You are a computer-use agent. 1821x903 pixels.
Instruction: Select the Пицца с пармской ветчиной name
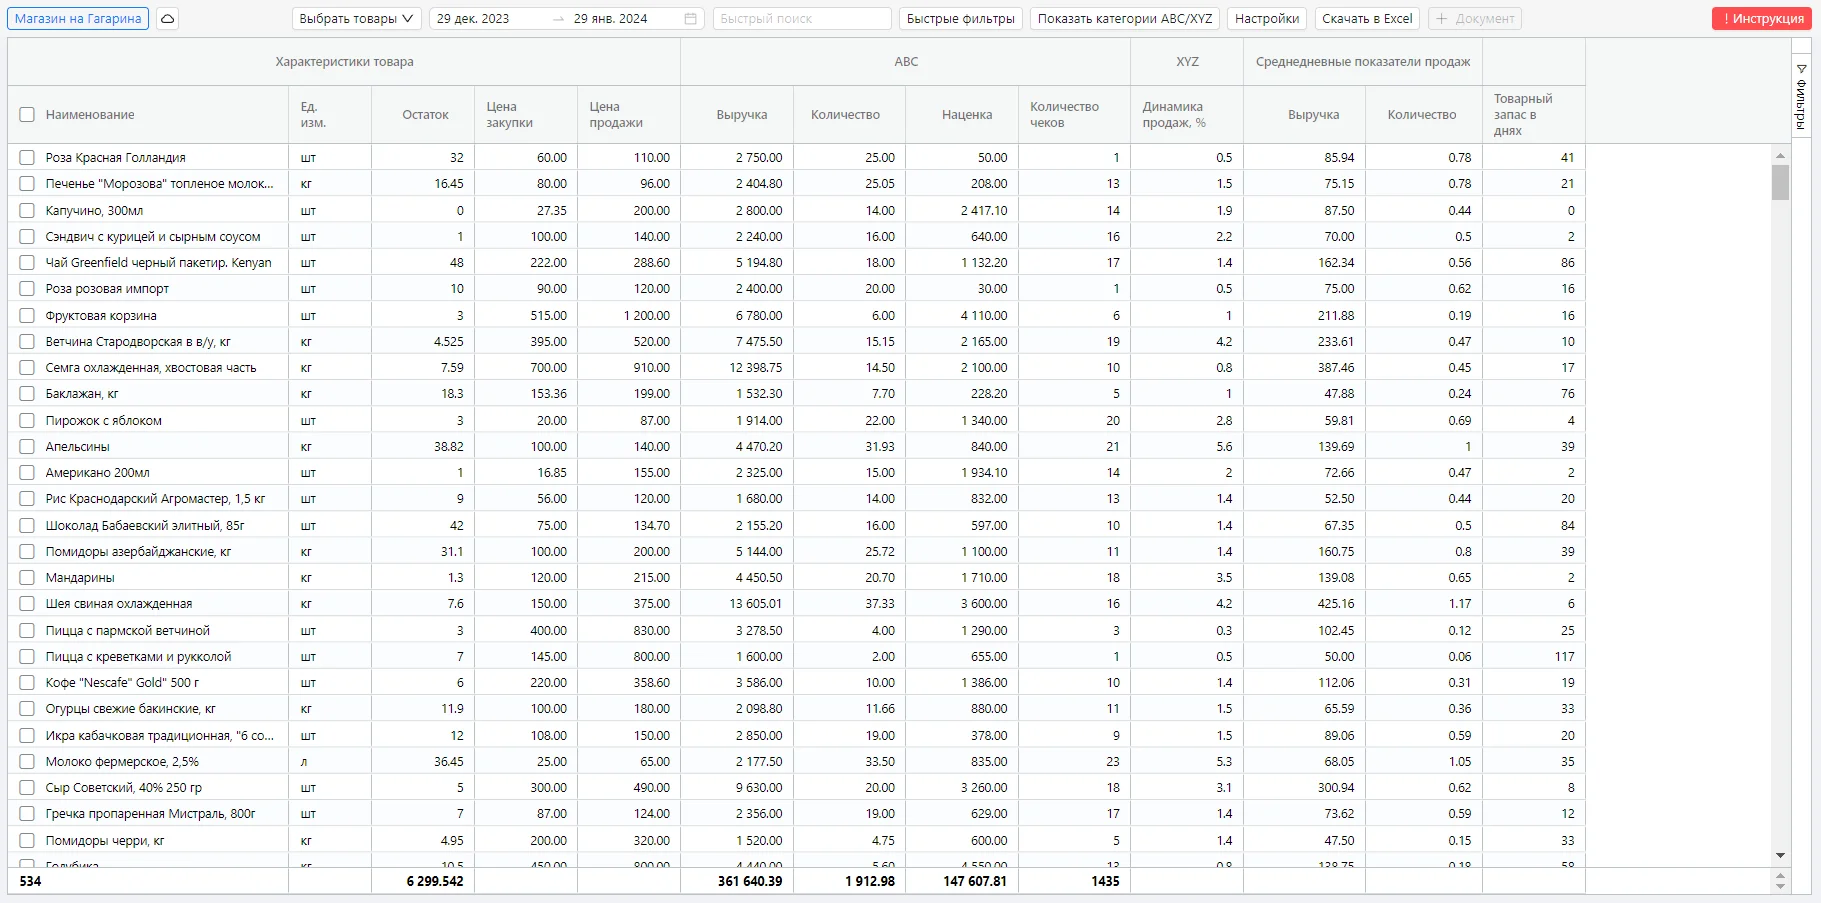pos(127,631)
